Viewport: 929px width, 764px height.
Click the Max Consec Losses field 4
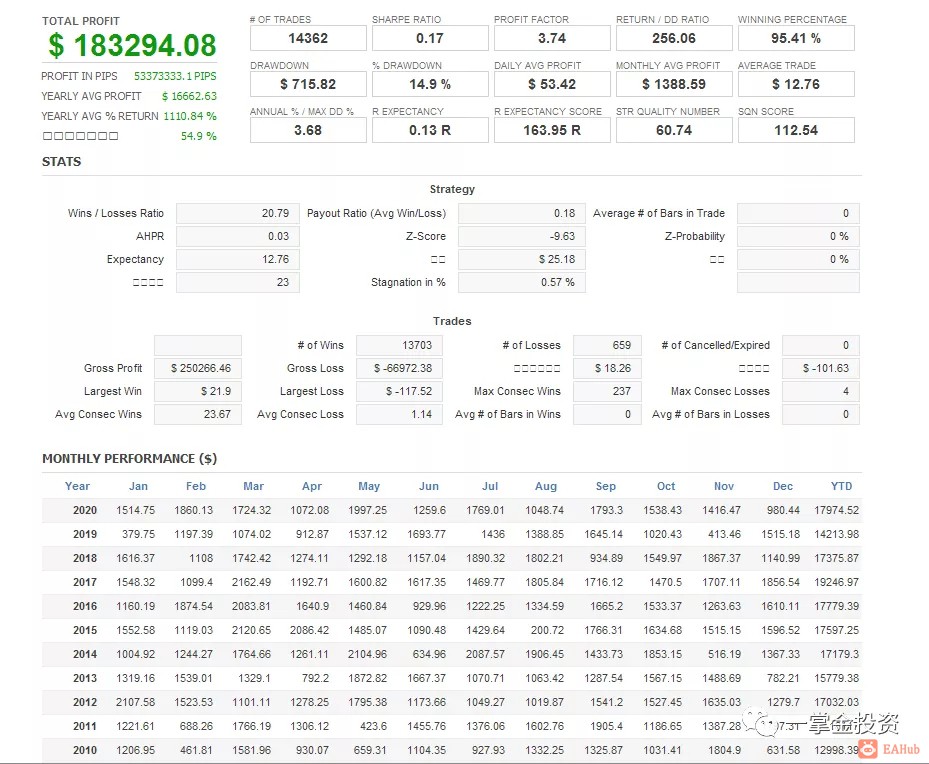click(821, 391)
